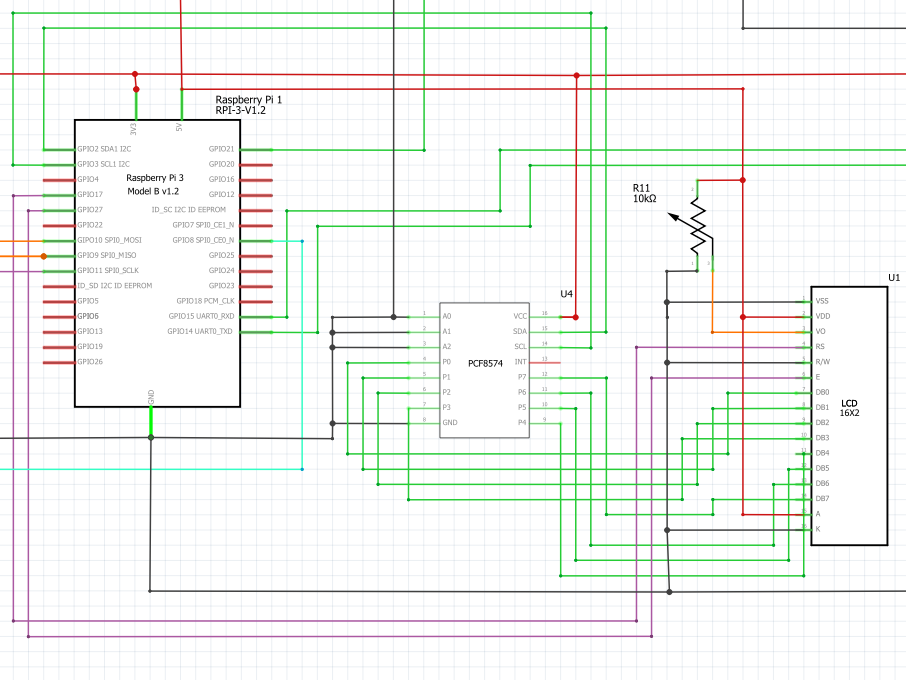Click the red junction dot at LCD VDD
Image resolution: width=906 pixels, height=680 pixels.
coord(743,317)
